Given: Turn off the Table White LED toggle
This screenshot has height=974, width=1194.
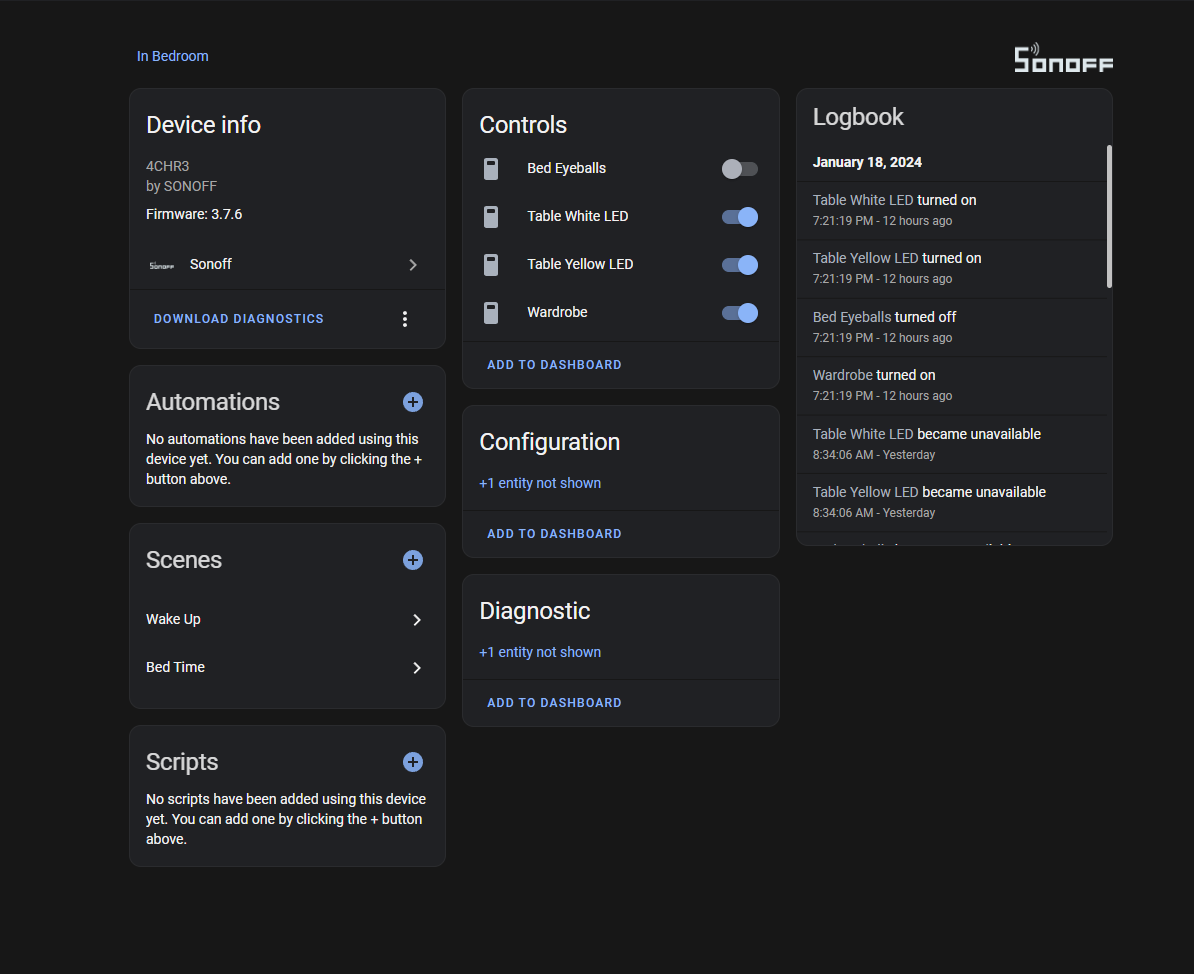Looking at the screenshot, I should pos(739,217).
